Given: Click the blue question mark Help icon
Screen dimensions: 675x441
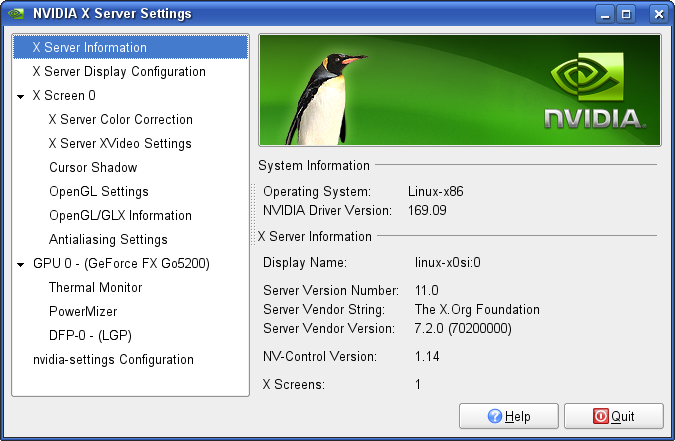Looking at the screenshot, I should tap(495, 416).
